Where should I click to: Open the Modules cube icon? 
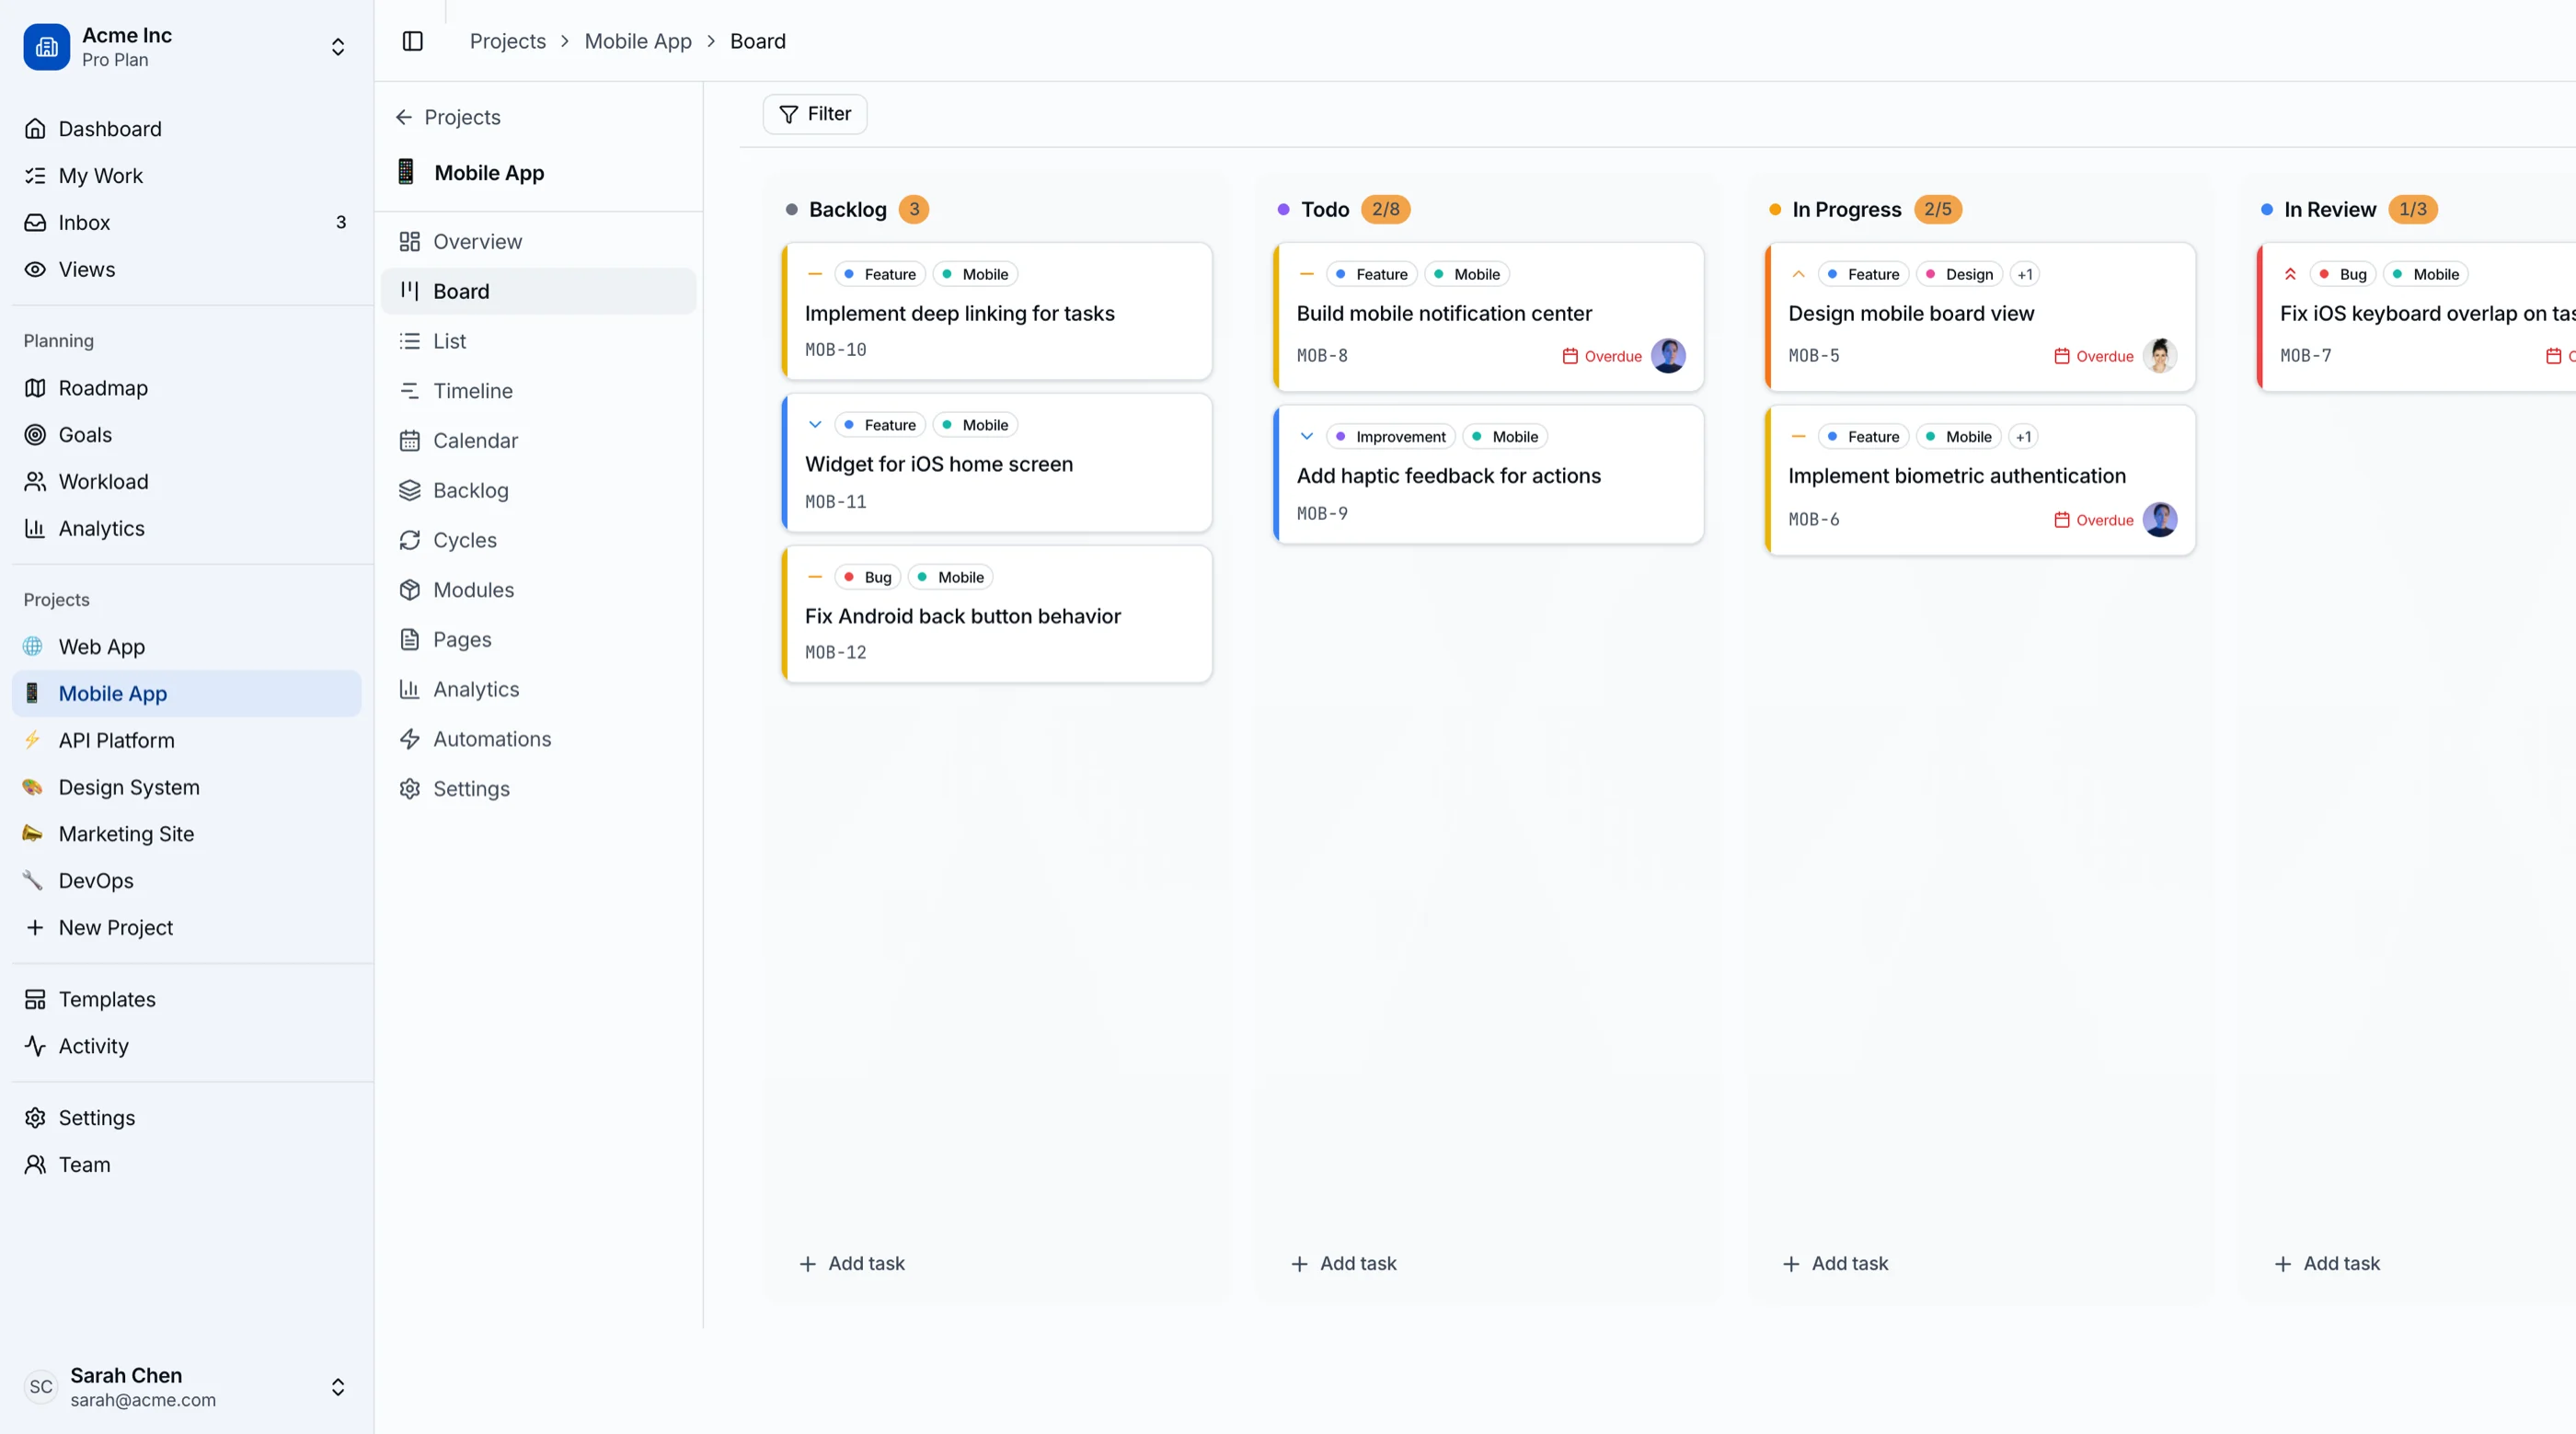pos(410,590)
